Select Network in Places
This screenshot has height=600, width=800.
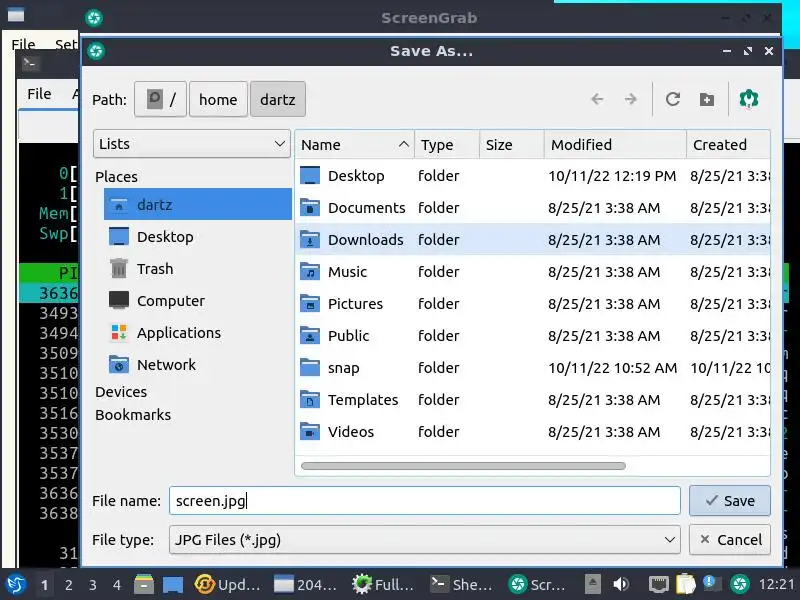197,365
